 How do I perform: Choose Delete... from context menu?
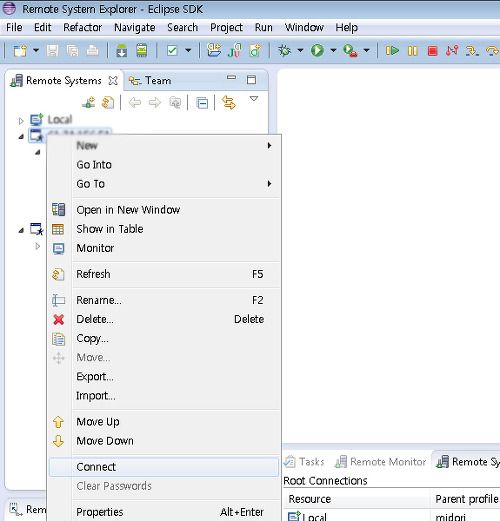click(x=164, y=319)
